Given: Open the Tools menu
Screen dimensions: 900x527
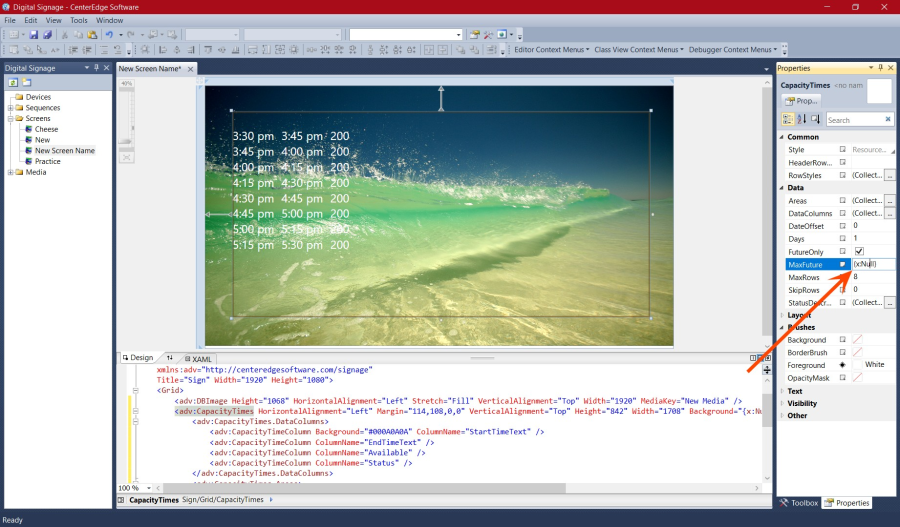Looking at the screenshot, I should point(78,20).
